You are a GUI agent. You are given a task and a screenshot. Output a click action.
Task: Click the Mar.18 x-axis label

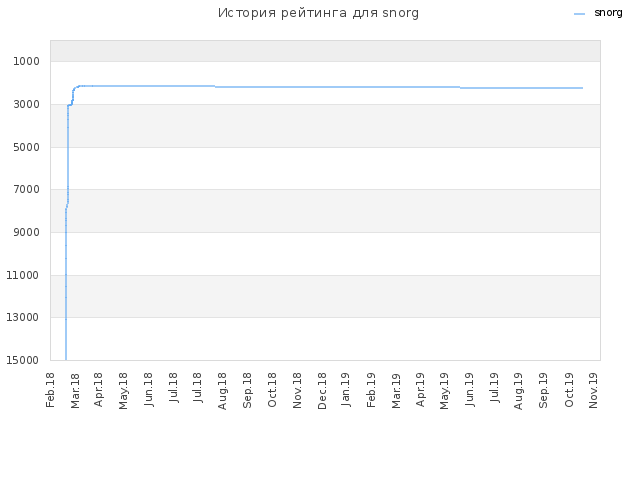tap(75, 391)
